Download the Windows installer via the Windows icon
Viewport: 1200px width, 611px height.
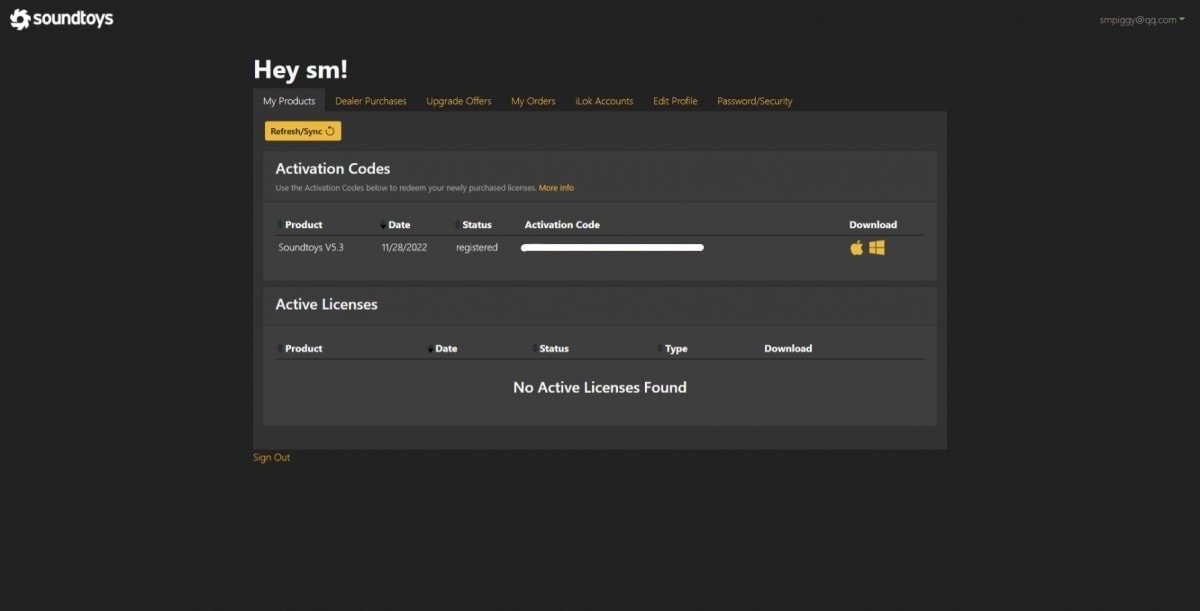(877, 248)
